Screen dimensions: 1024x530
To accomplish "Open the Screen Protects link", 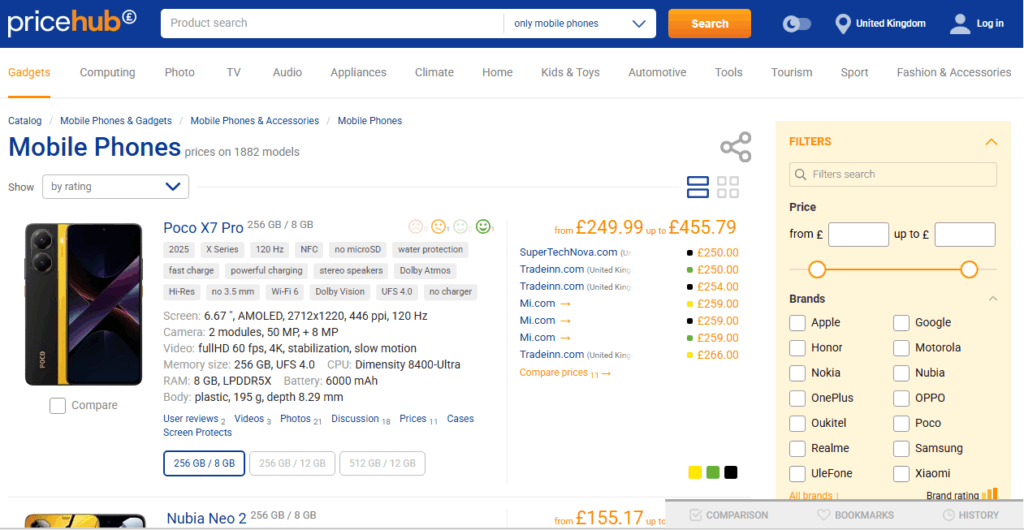I will 197,433.
